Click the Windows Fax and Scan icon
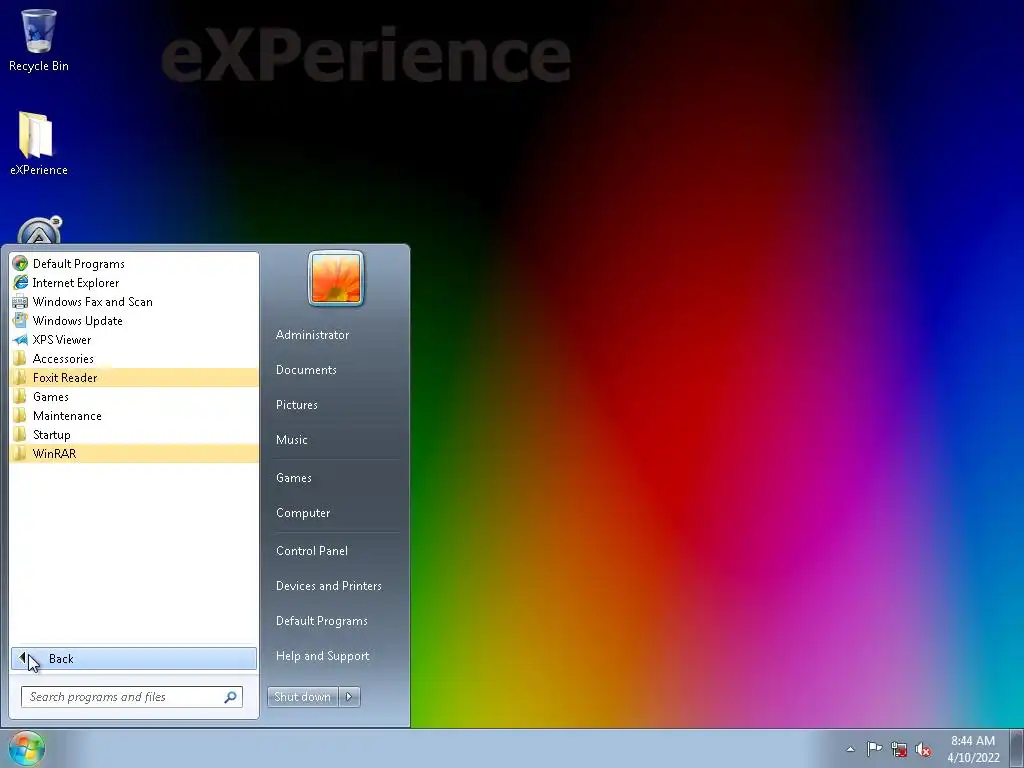The width and height of the screenshot is (1024, 768). [20, 302]
